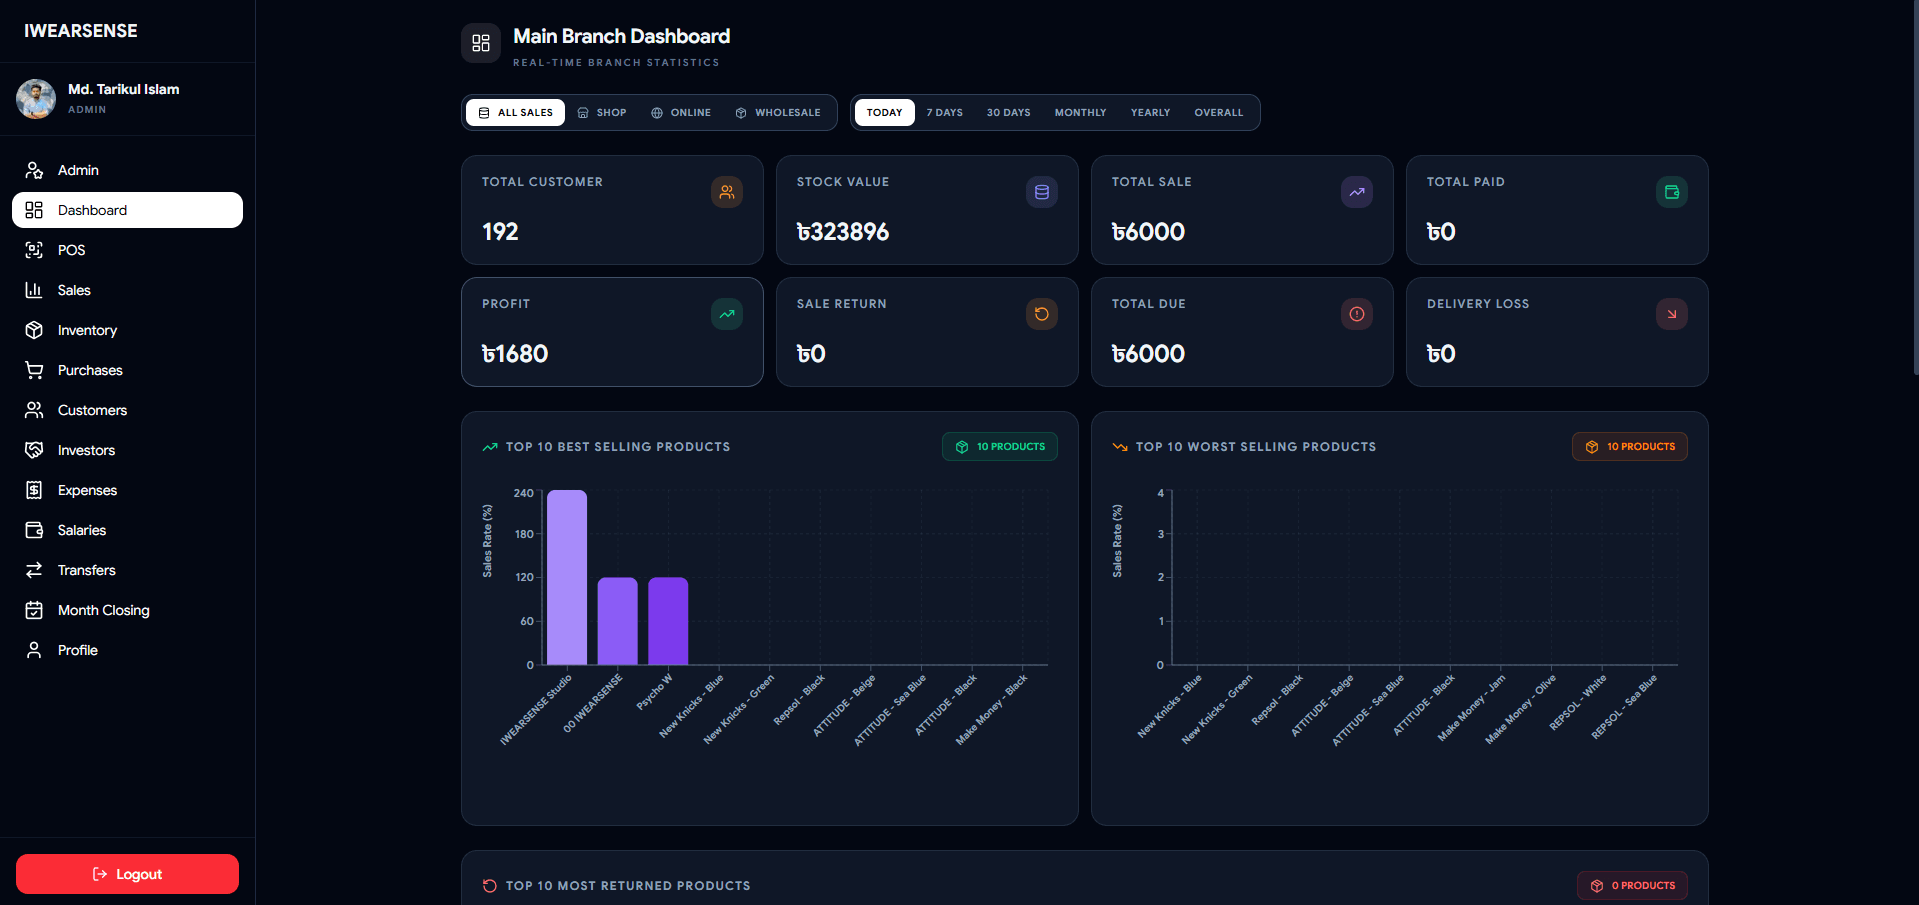Image resolution: width=1919 pixels, height=905 pixels.
Task: Click the Profit amount ৳1680
Action: 515,354
